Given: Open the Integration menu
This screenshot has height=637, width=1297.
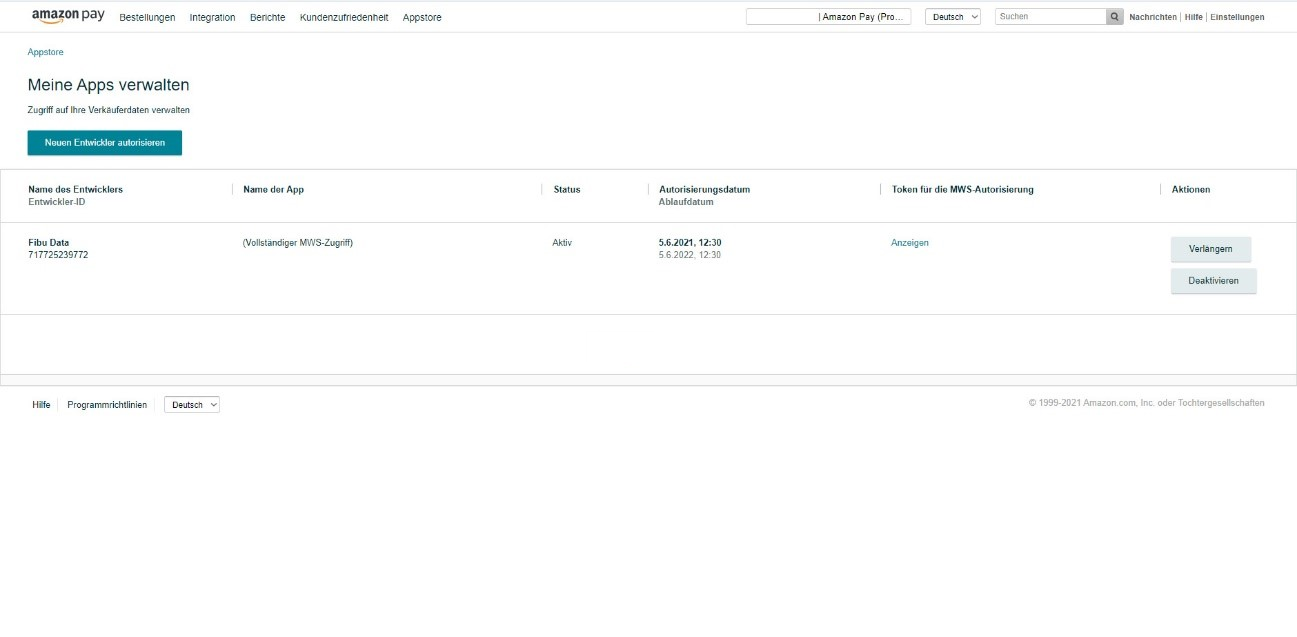Looking at the screenshot, I should [212, 18].
